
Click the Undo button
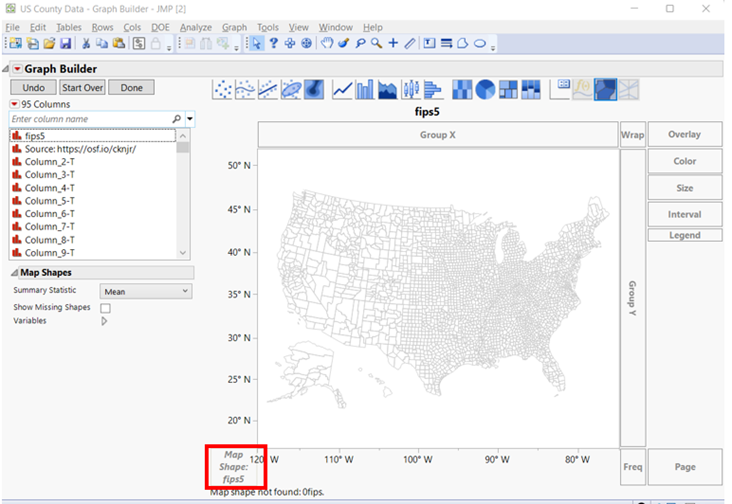click(x=34, y=88)
